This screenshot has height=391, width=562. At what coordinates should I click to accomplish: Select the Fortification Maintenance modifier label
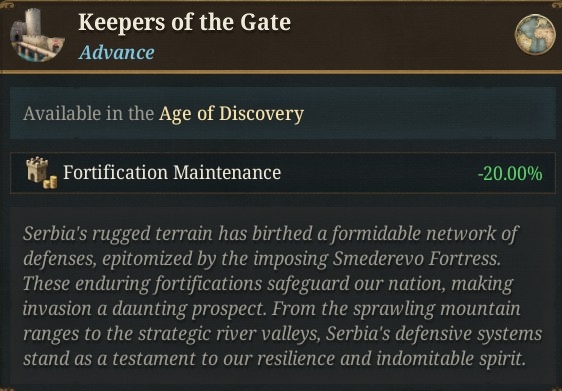point(172,173)
